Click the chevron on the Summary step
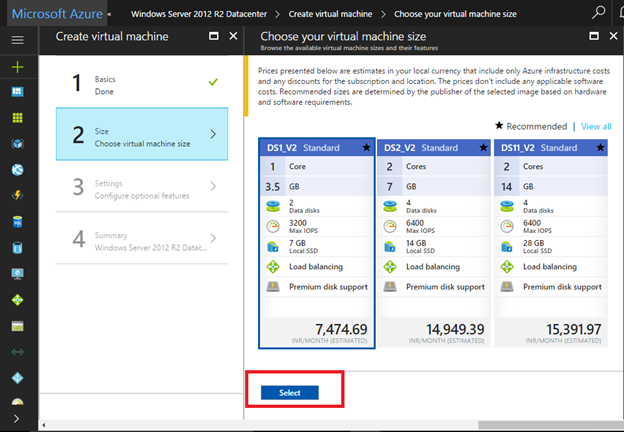 pos(213,238)
